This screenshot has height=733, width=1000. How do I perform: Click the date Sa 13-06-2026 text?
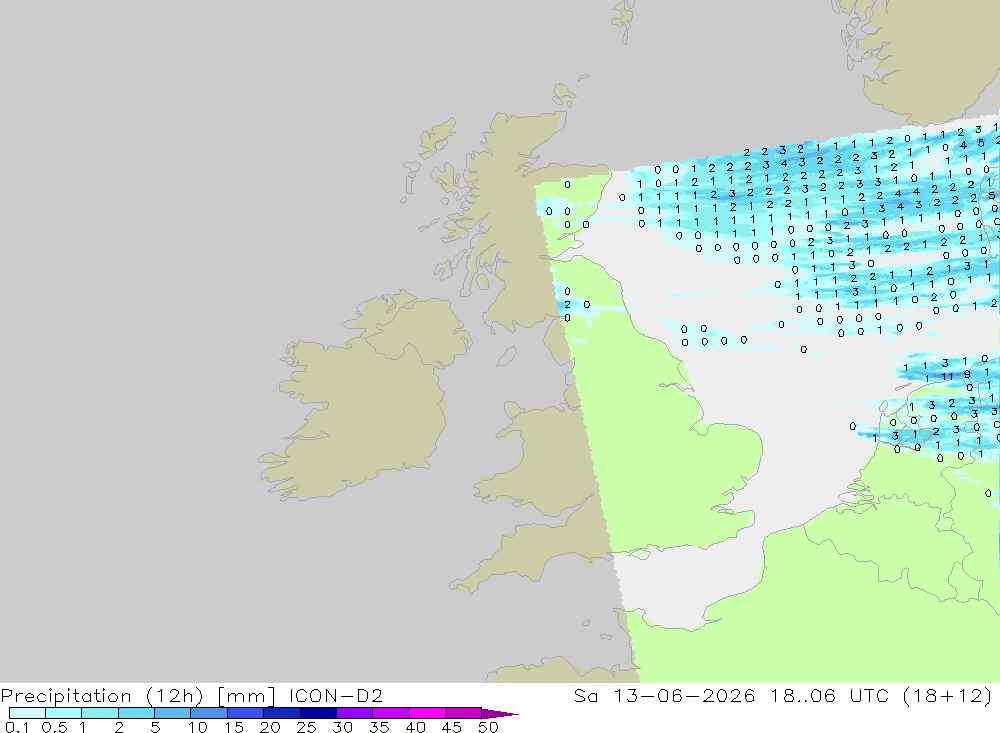tap(664, 695)
